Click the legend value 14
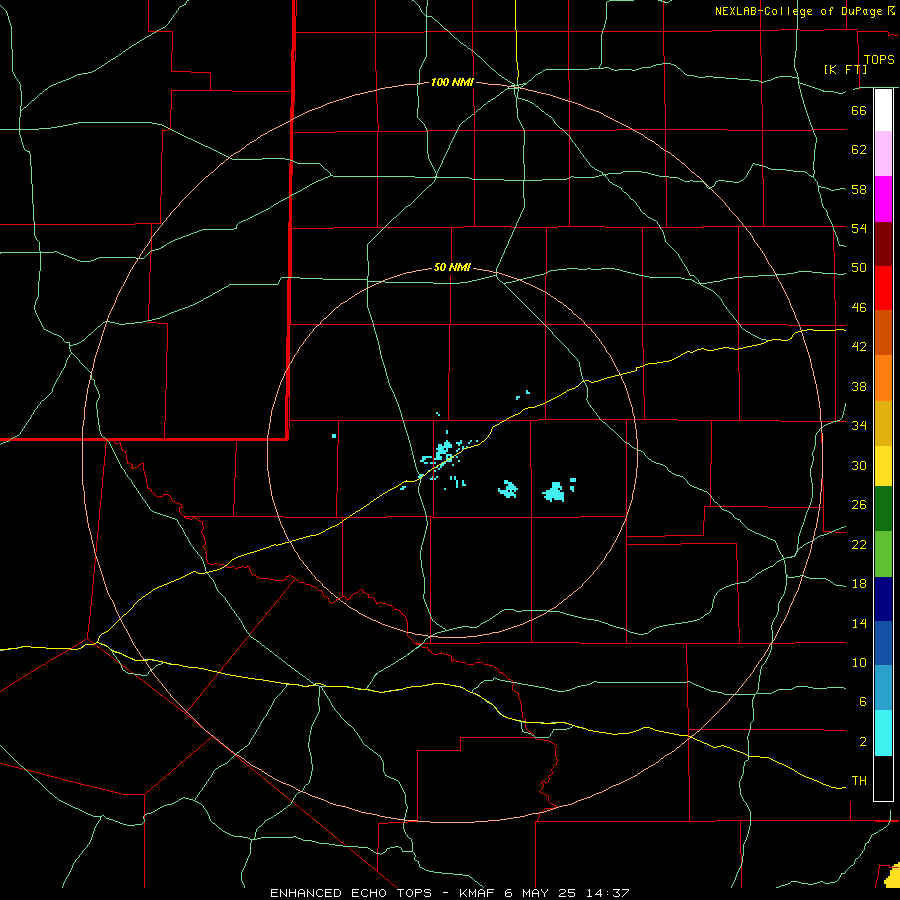 [859, 623]
